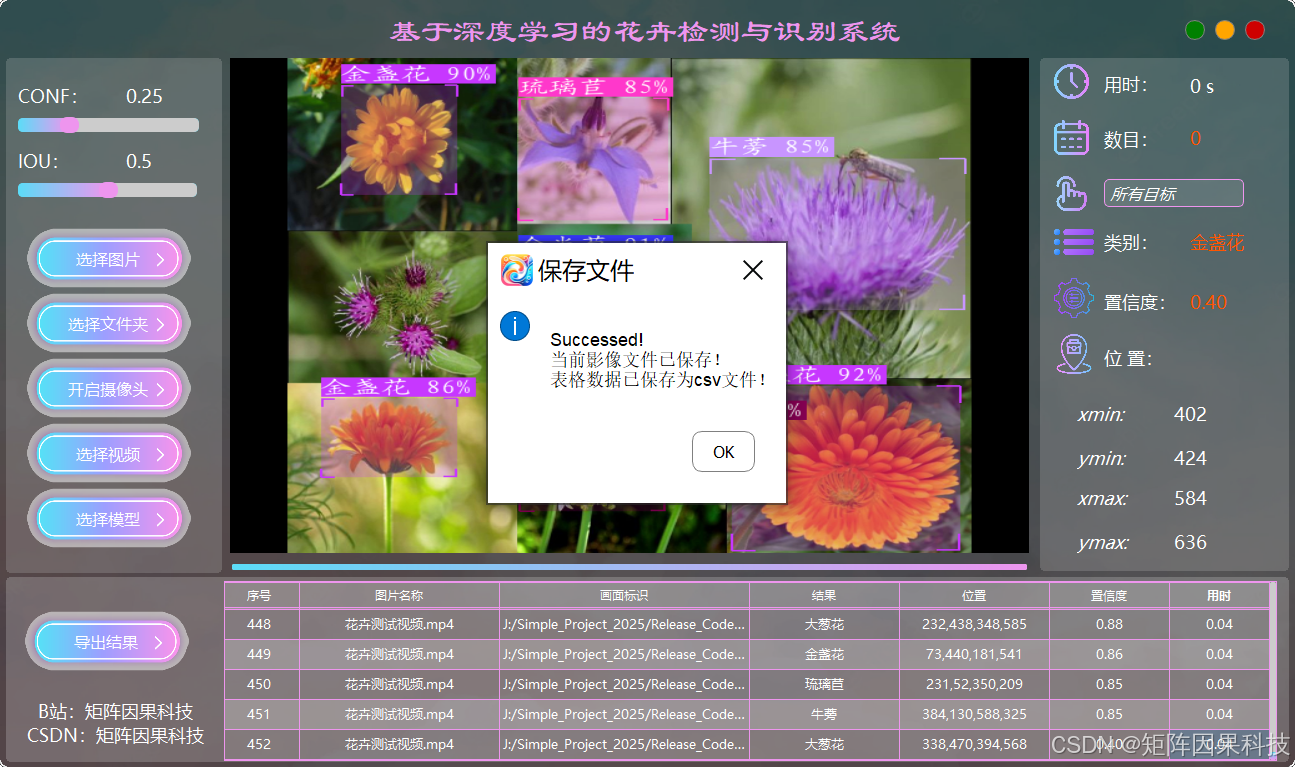Click the IOU slider track
1295x767 pixels.
click(x=150, y=190)
